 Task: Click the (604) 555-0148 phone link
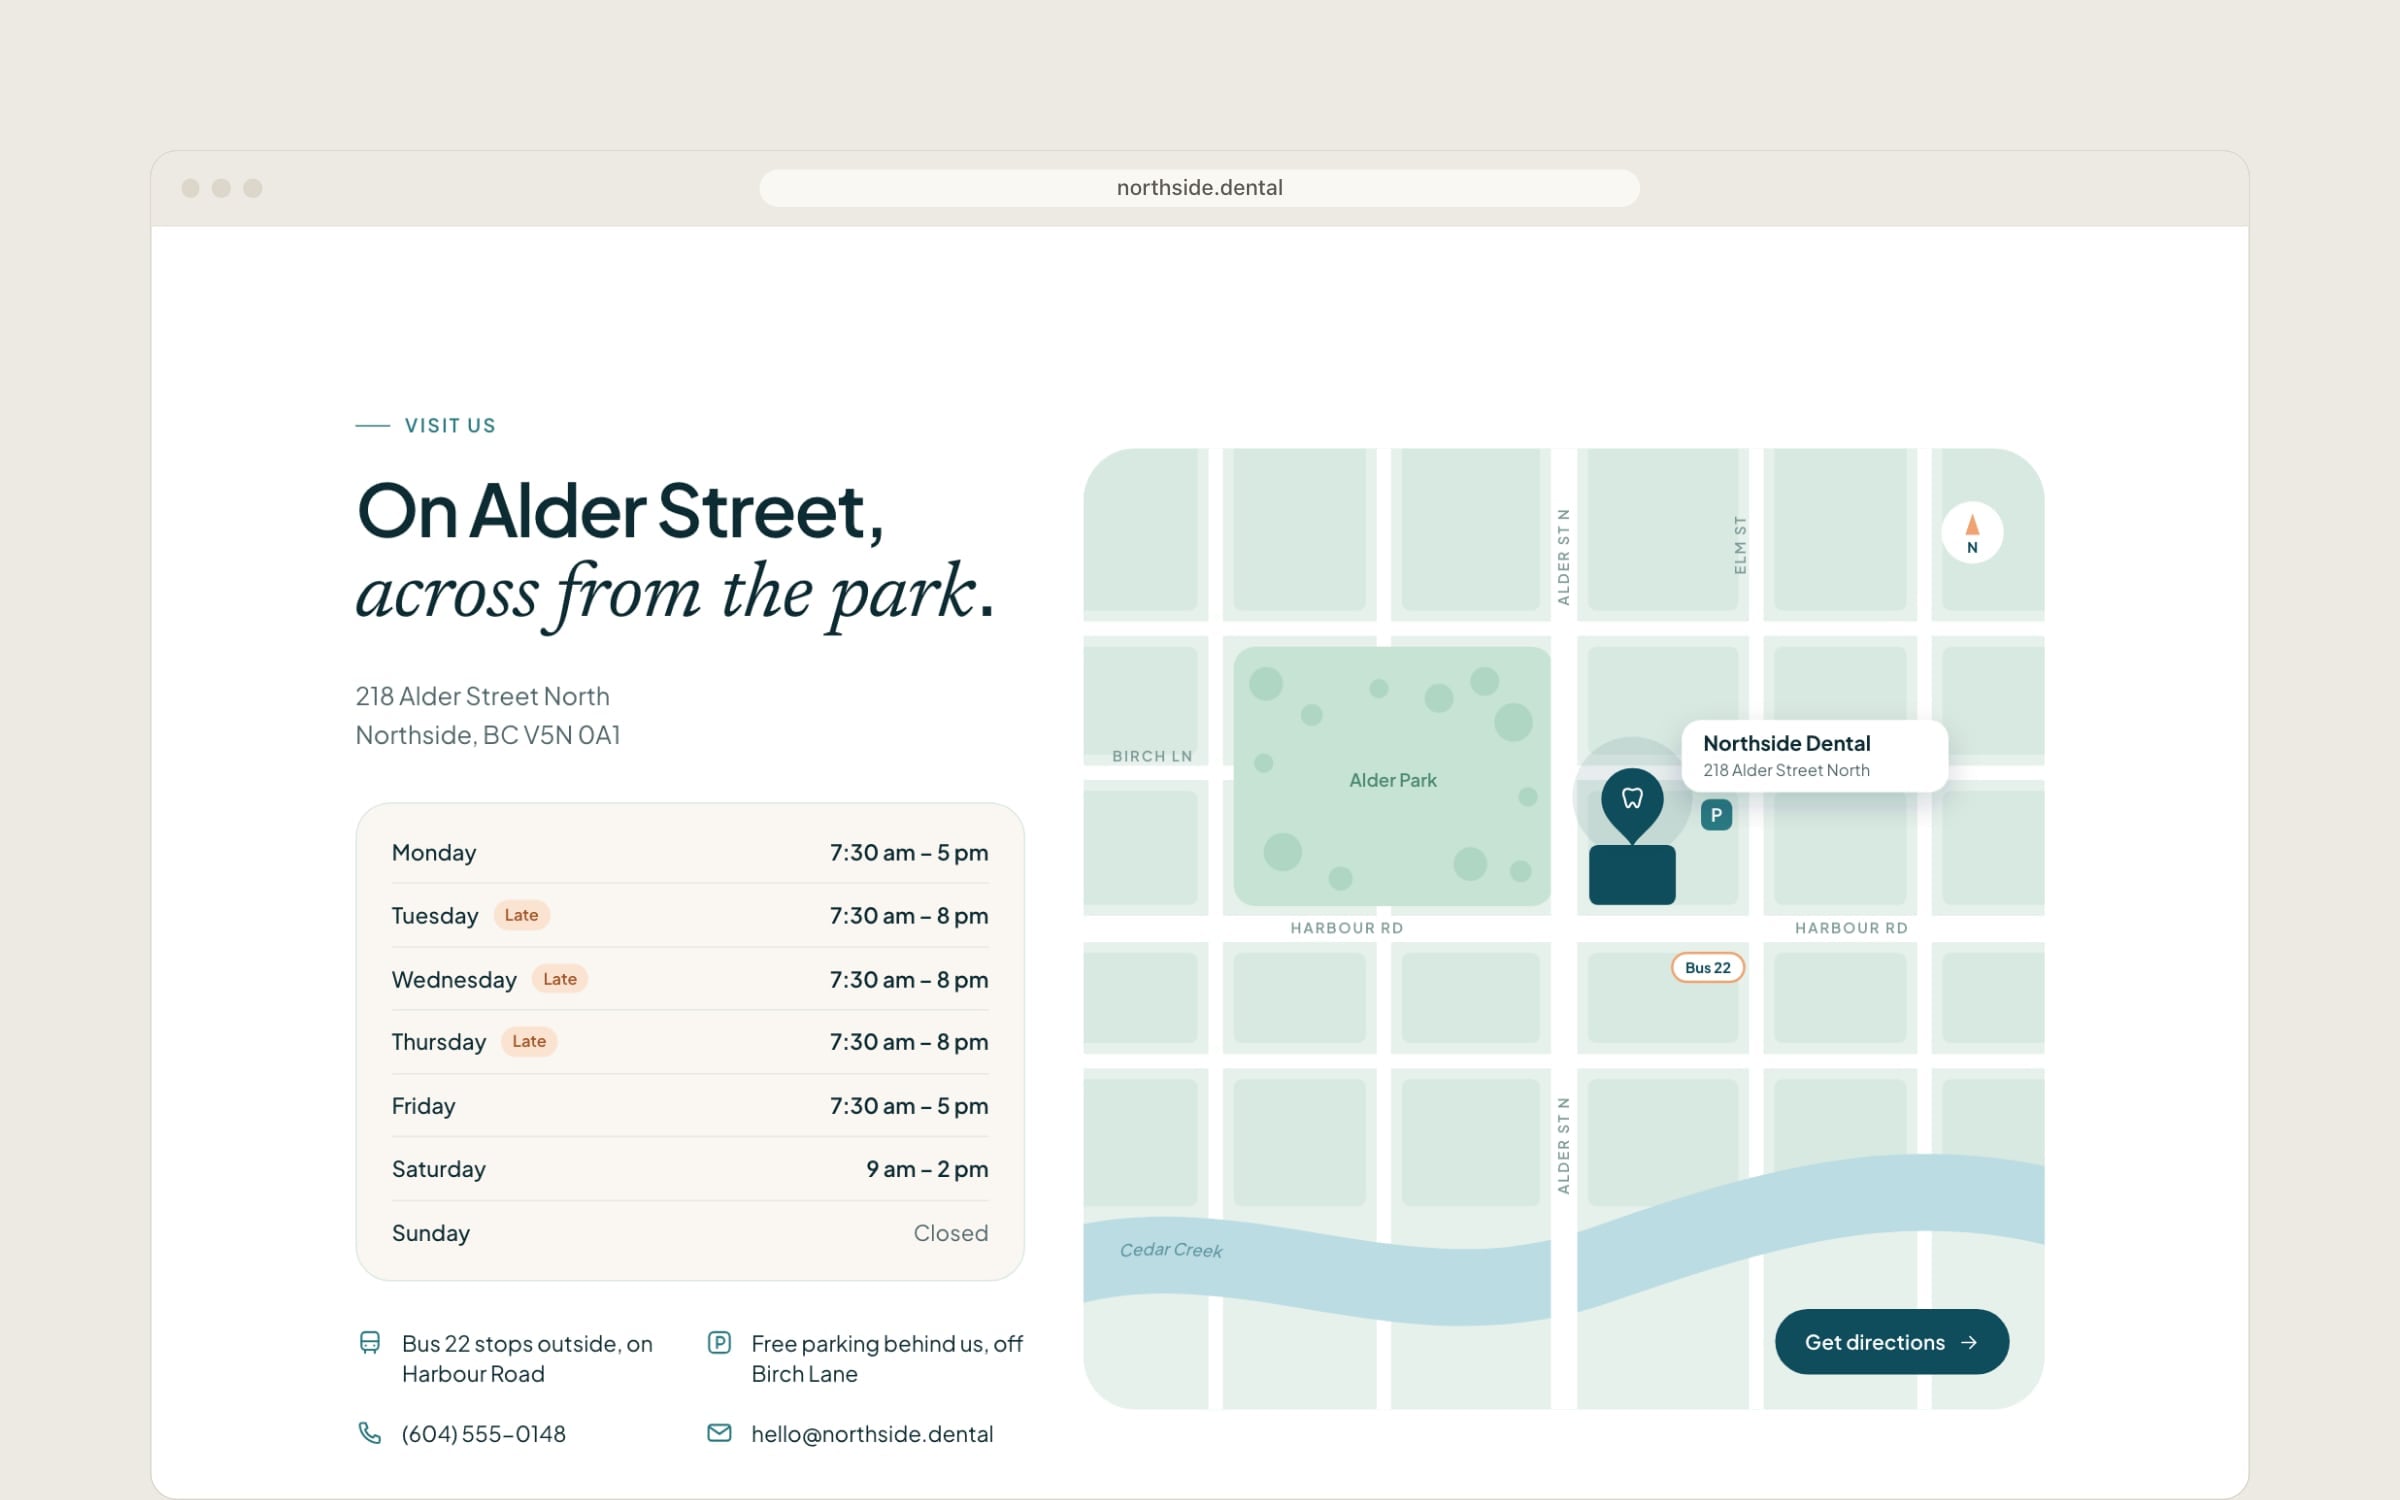coord(484,1434)
